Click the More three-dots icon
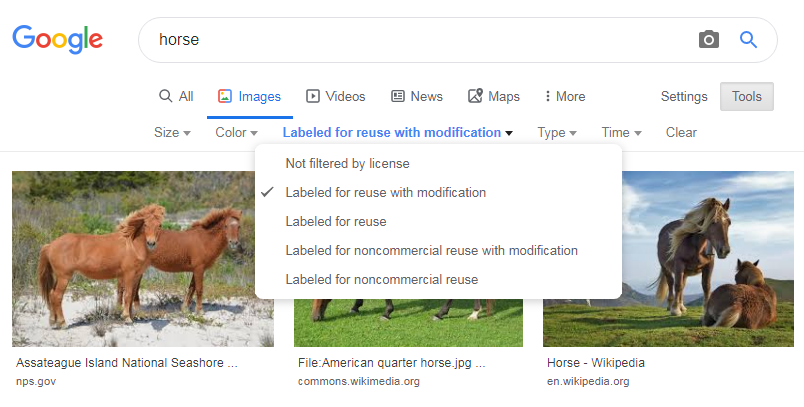804x407 pixels. [548, 97]
